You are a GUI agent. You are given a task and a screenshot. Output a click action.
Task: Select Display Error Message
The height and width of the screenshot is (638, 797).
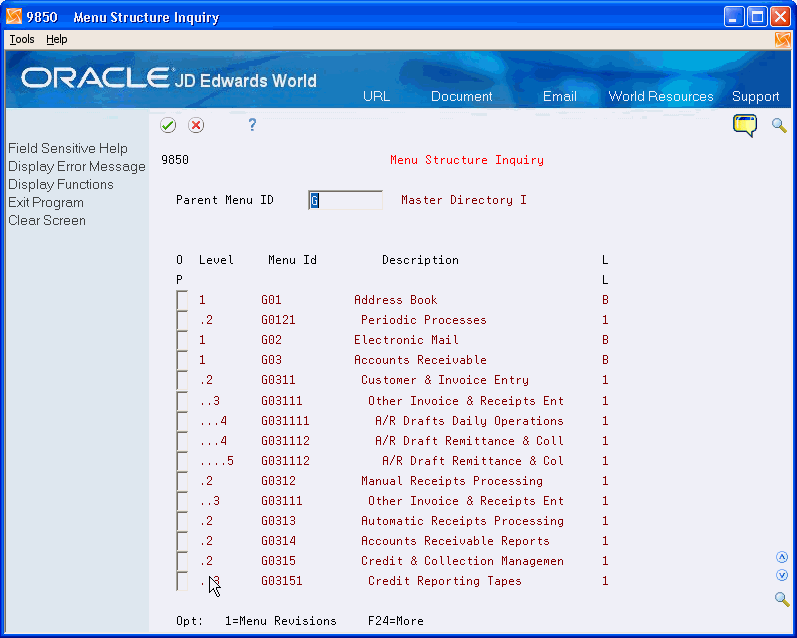click(x=77, y=167)
